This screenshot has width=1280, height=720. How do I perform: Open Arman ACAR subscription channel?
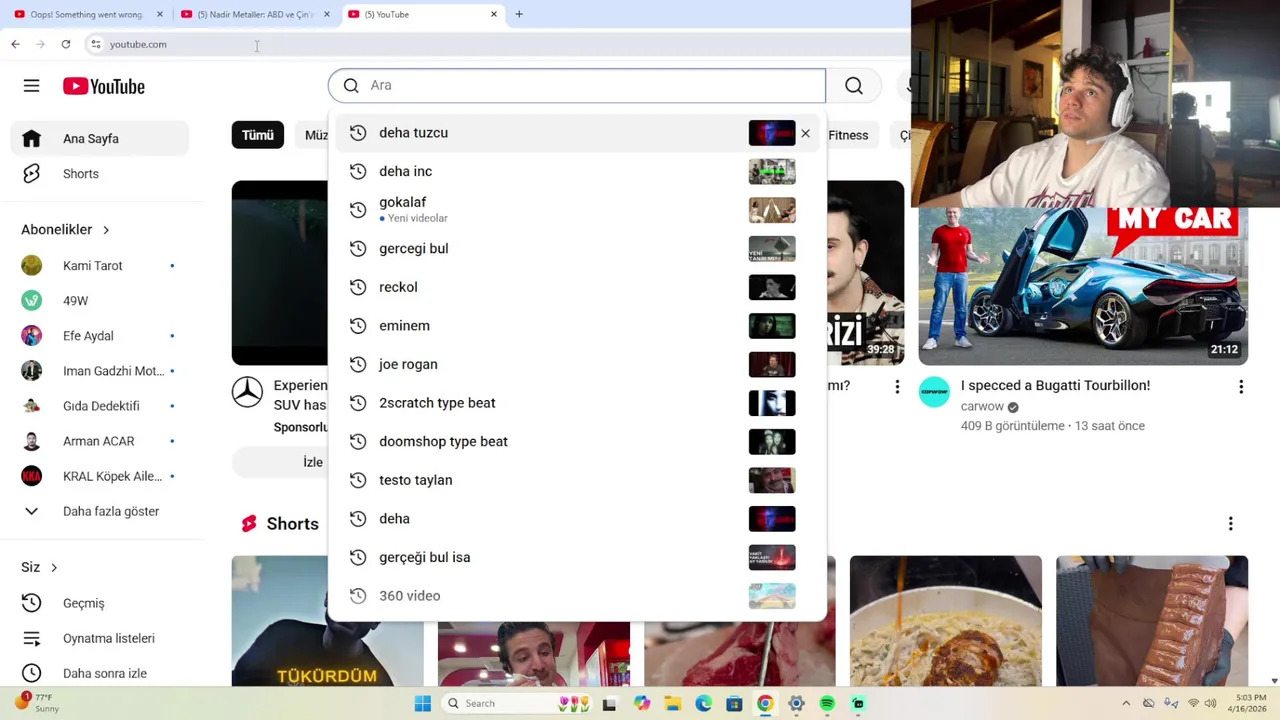point(100,441)
